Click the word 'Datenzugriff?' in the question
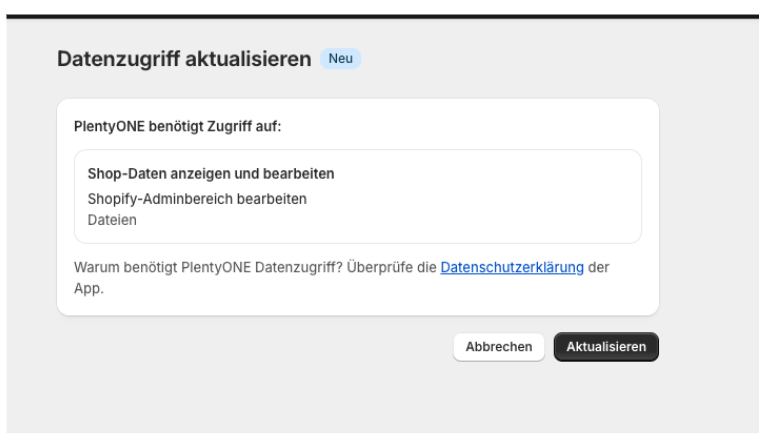This screenshot has height=443, width=766. pyautogui.click(x=305, y=269)
